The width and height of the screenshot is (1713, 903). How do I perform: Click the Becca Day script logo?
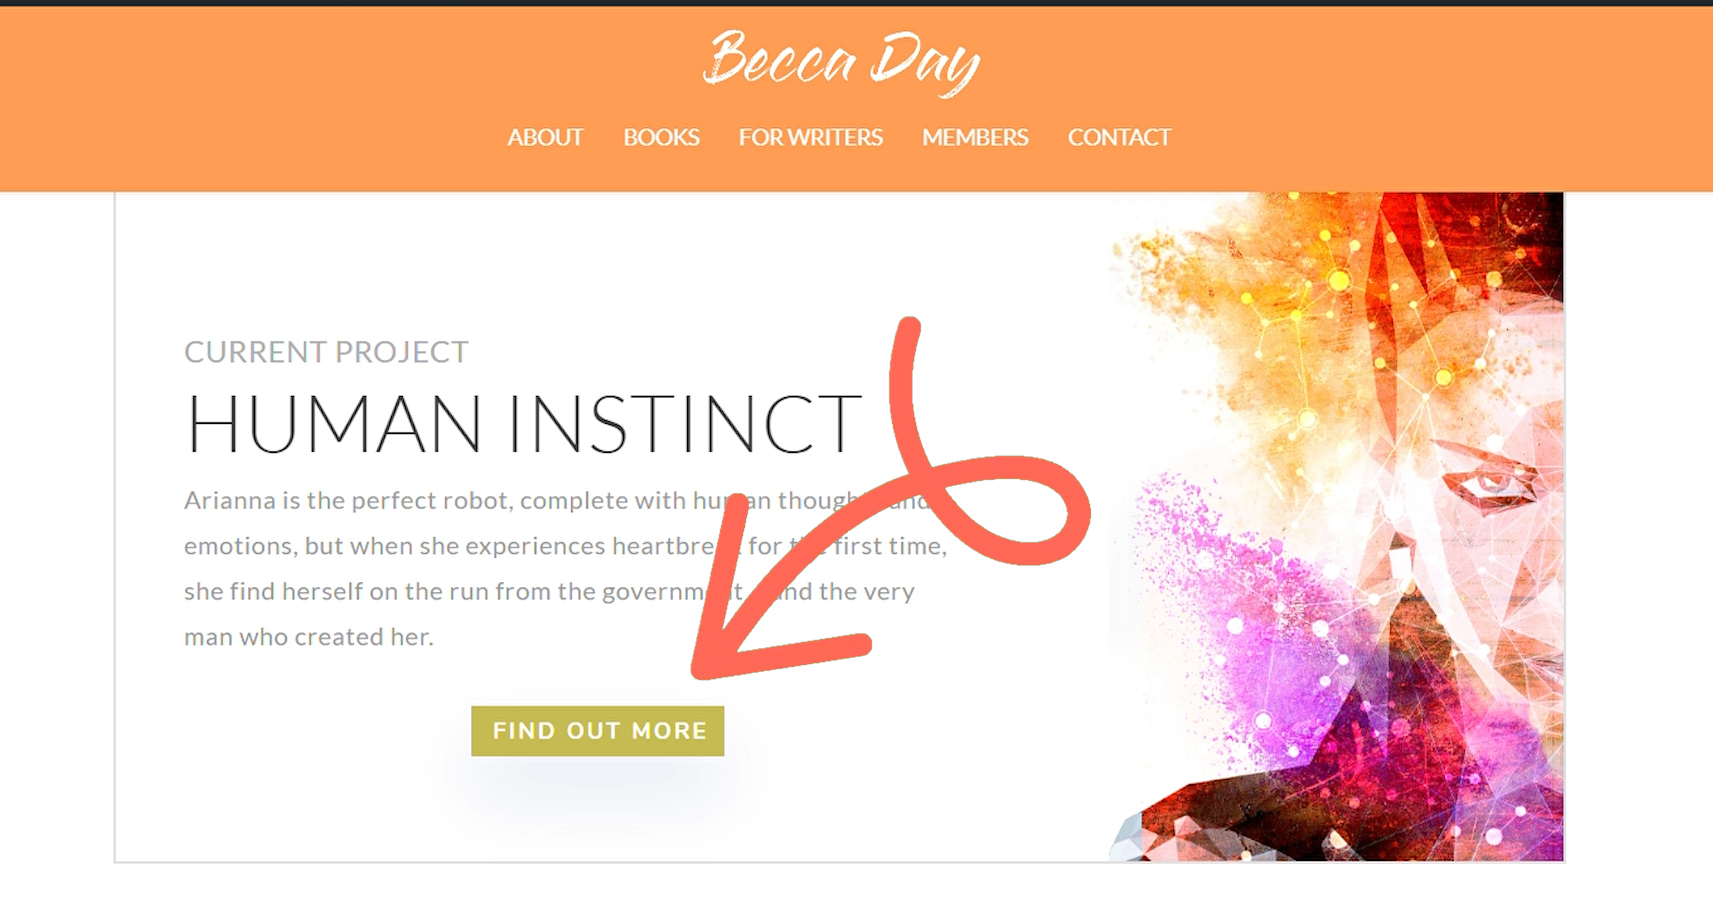(x=841, y=61)
